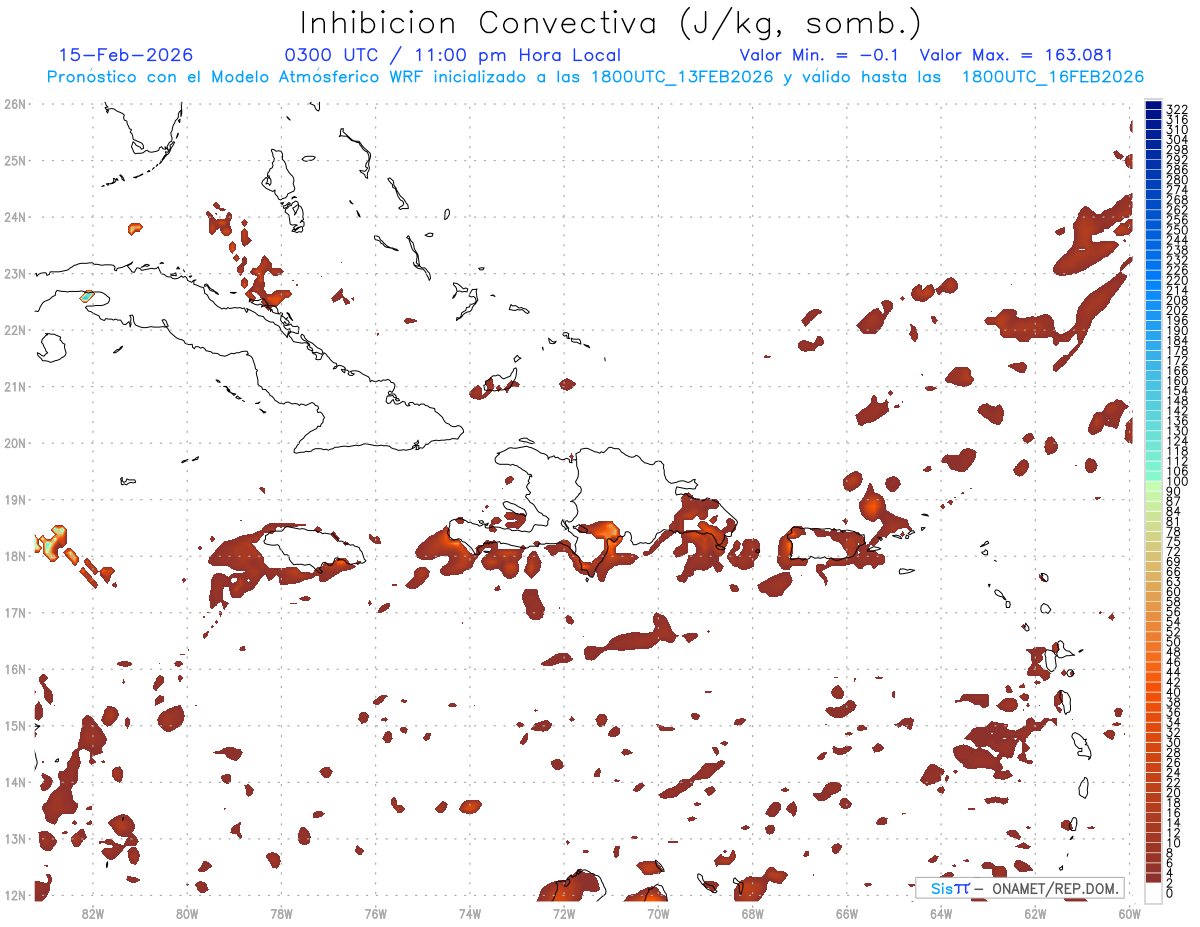The width and height of the screenshot is (1200, 927).
Task: Click the '68W' longitude label
Action: [x=753, y=913]
